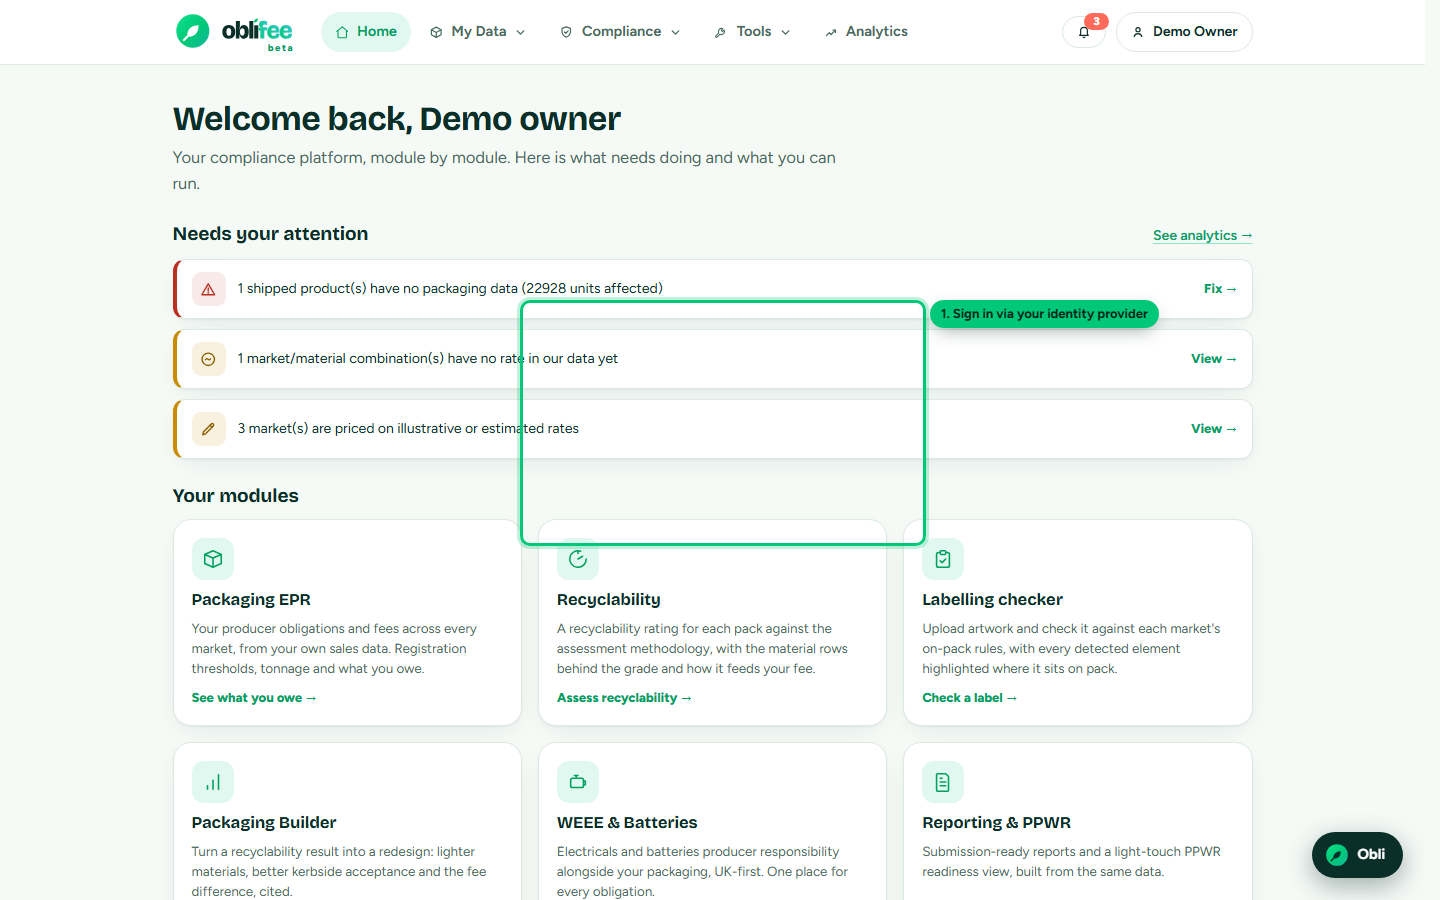Select the Recyclability module title
The height and width of the screenshot is (900, 1440).
(x=609, y=600)
